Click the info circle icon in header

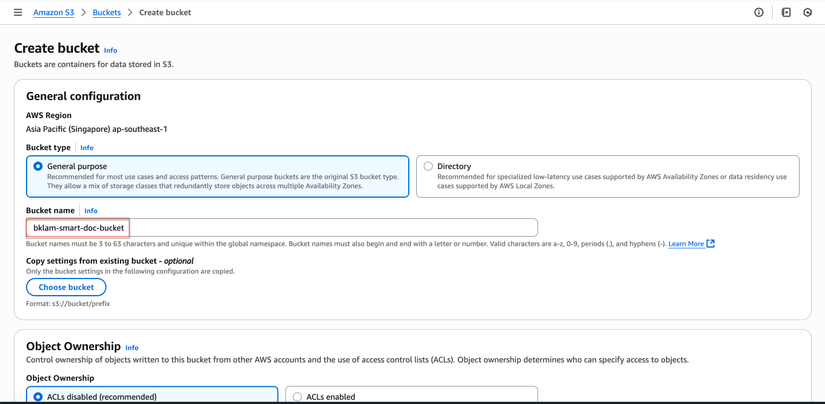point(758,13)
